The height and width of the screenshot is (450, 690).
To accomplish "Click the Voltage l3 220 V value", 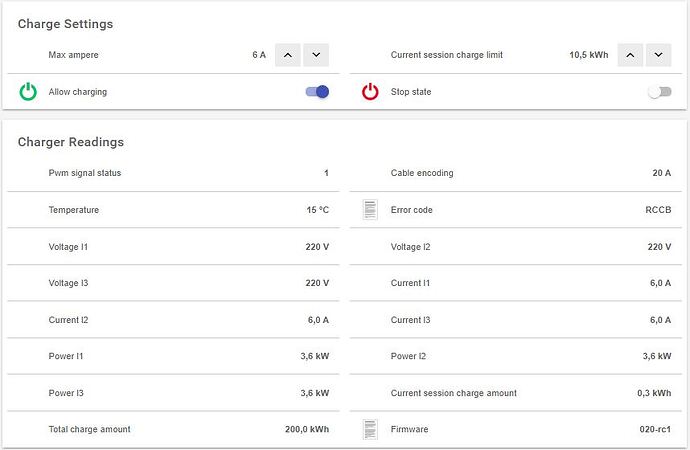I will pyautogui.click(x=317, y=283).
